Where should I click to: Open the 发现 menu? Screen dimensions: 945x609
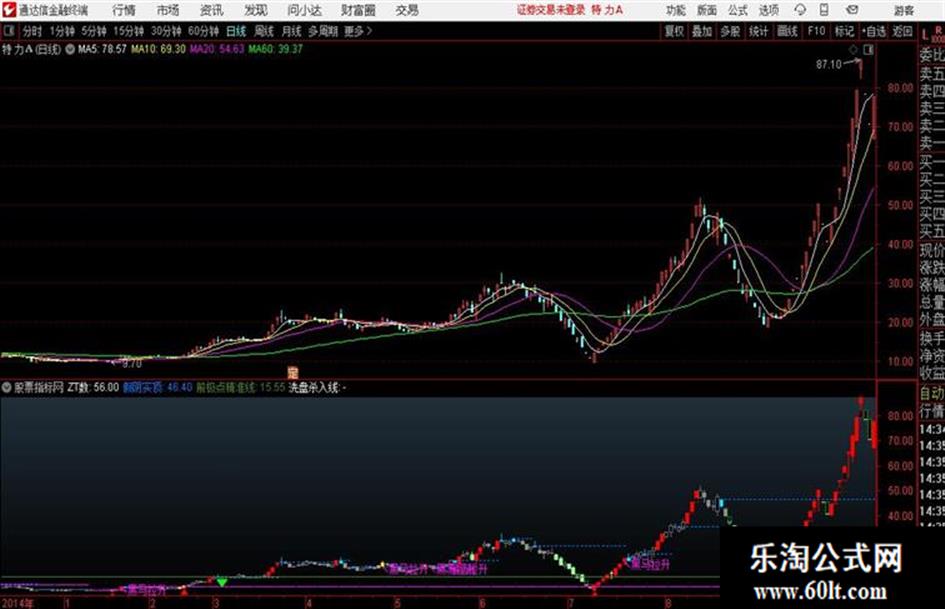(x=256, y=10)
